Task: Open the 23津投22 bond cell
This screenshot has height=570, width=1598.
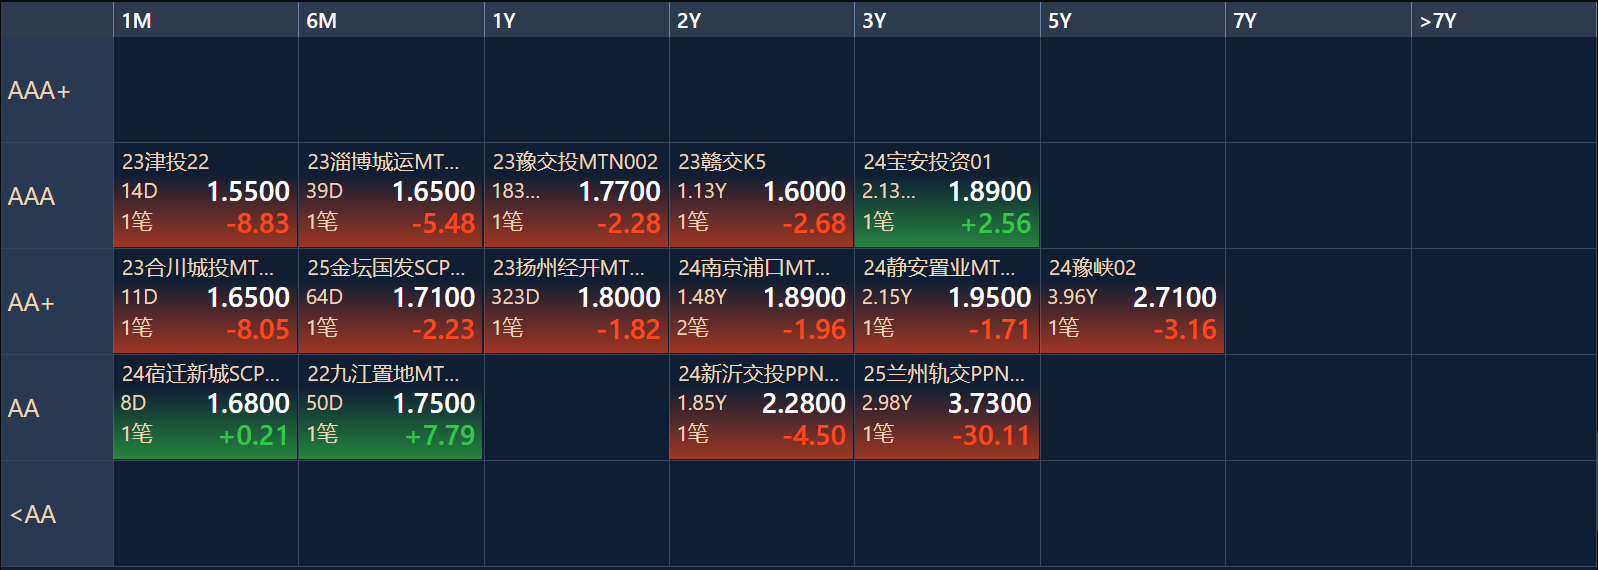Action: pos(205,195)
